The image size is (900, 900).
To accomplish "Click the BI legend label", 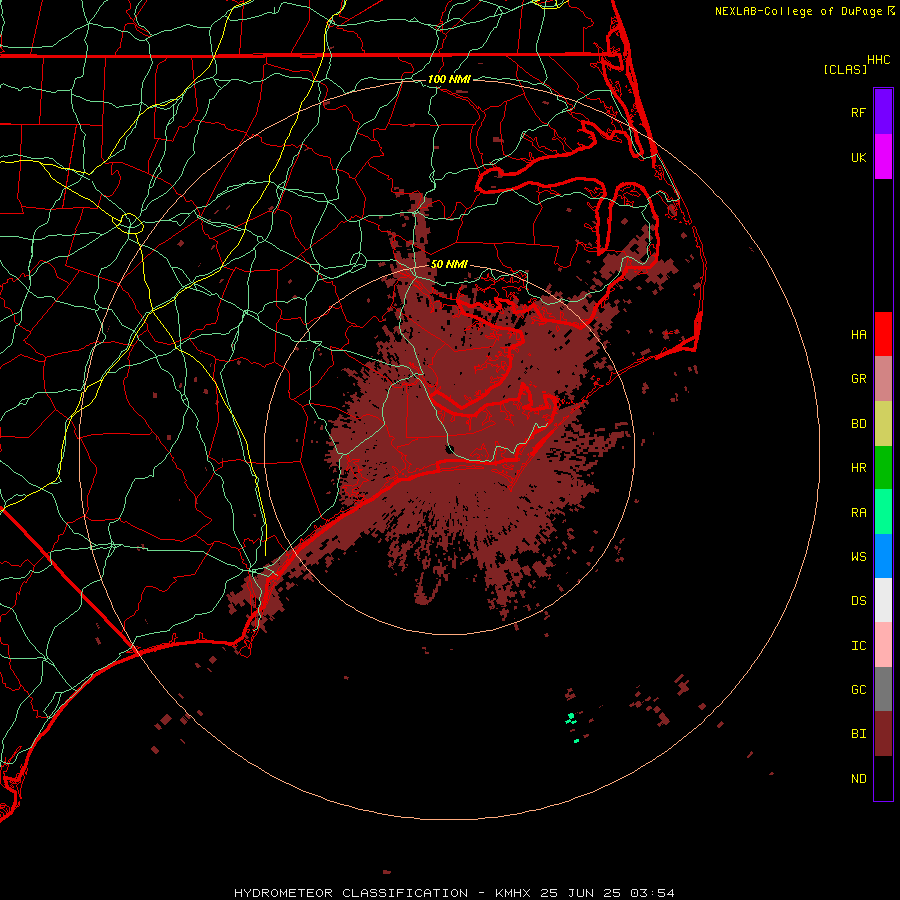I will [858, 734].
